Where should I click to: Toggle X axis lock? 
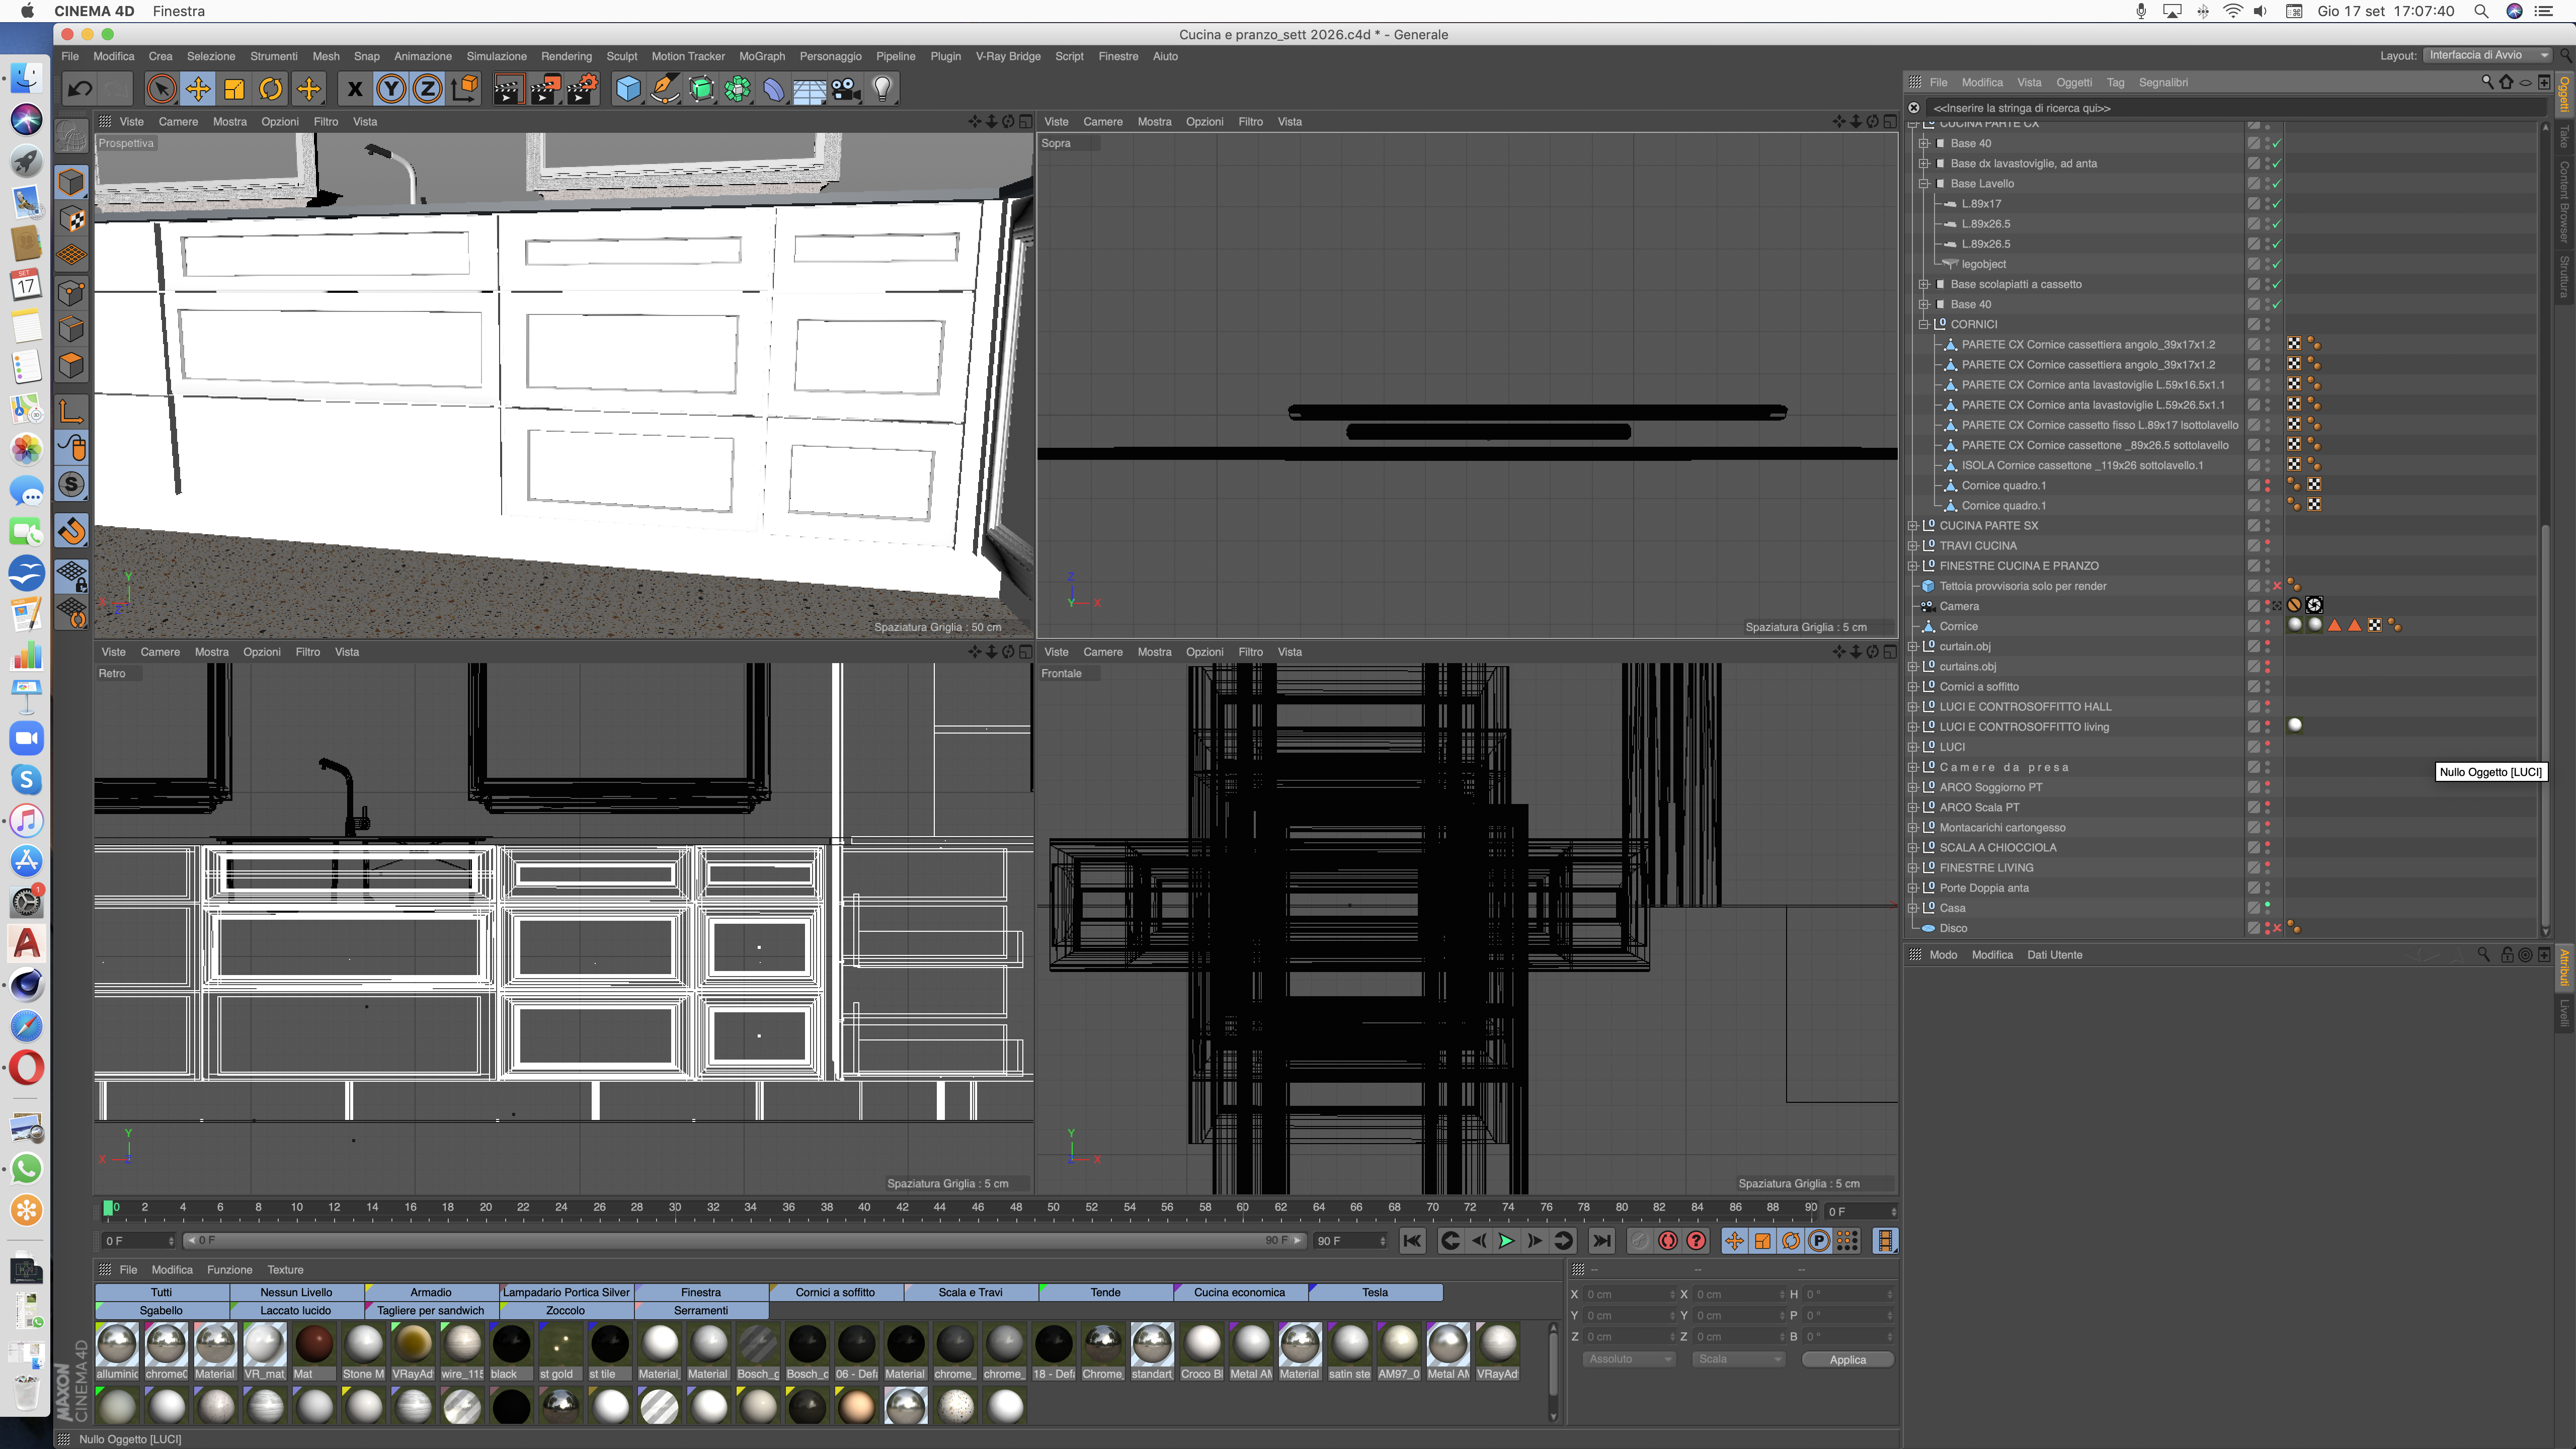[x=354, y=89]
